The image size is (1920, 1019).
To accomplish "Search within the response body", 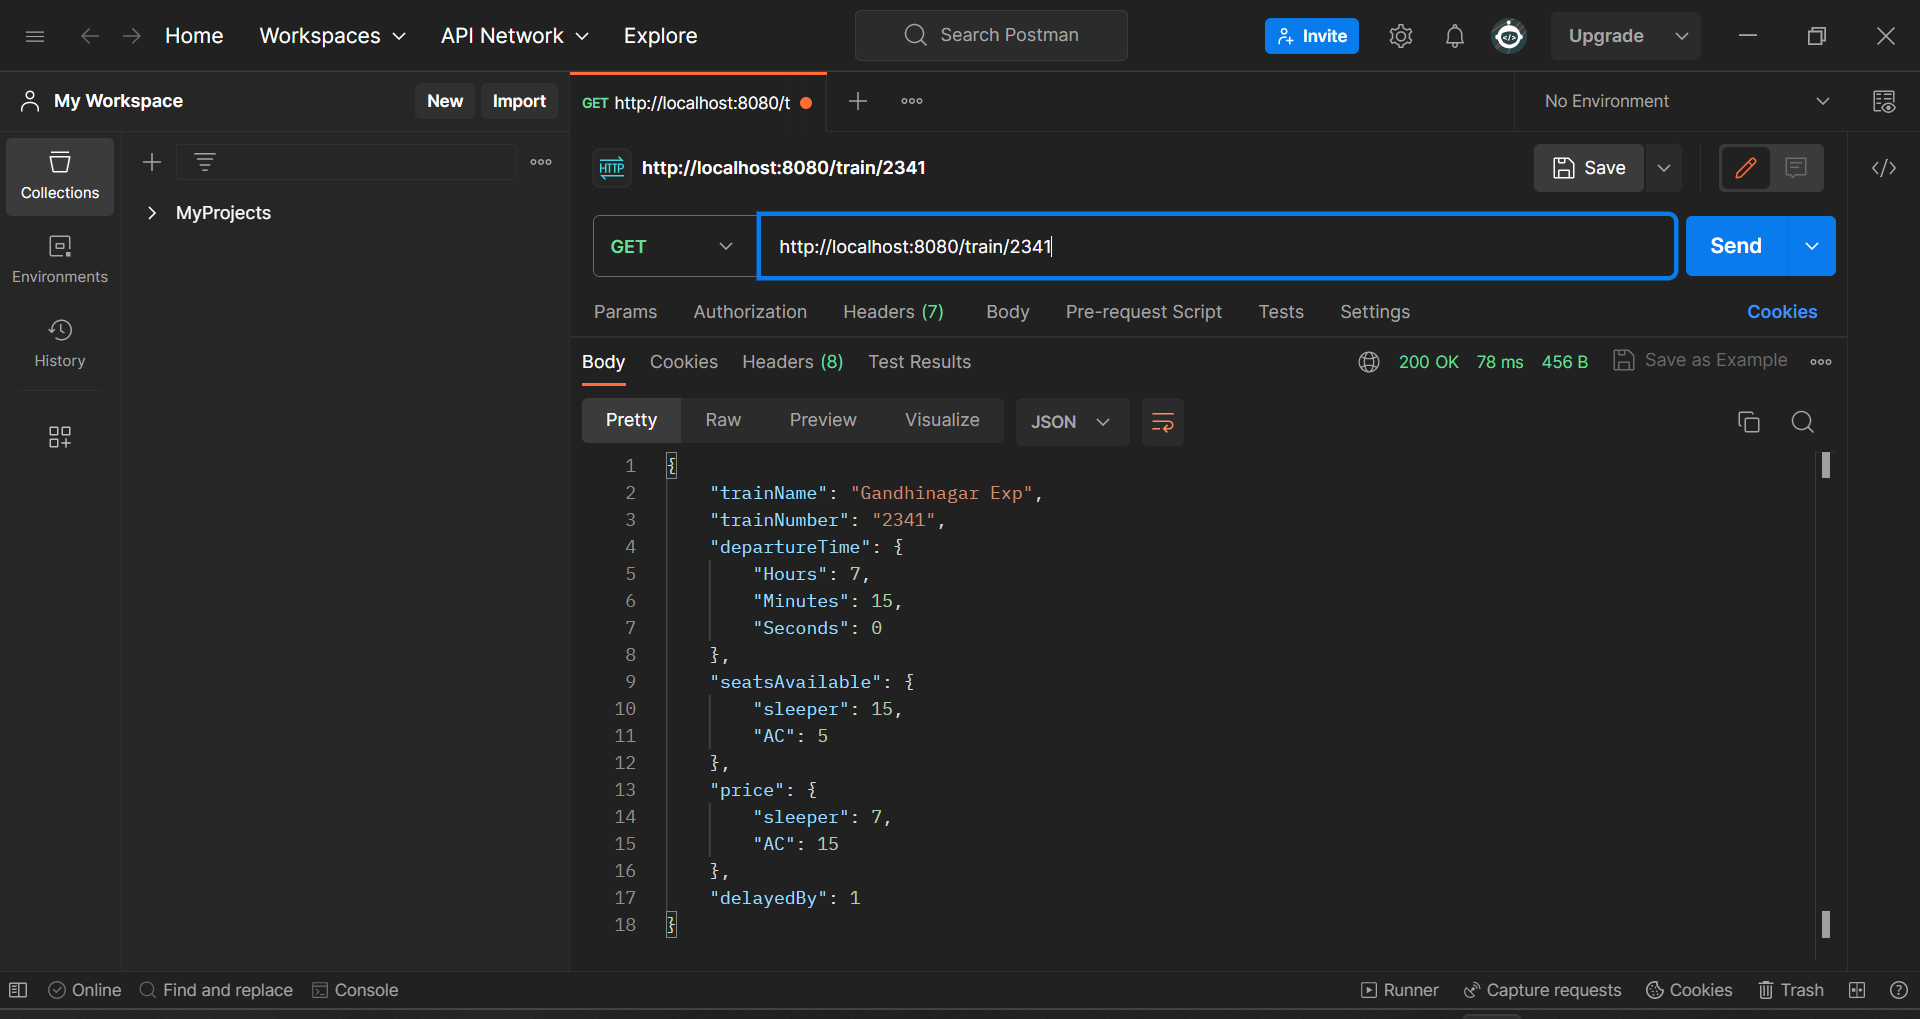I will [1803, 421].
